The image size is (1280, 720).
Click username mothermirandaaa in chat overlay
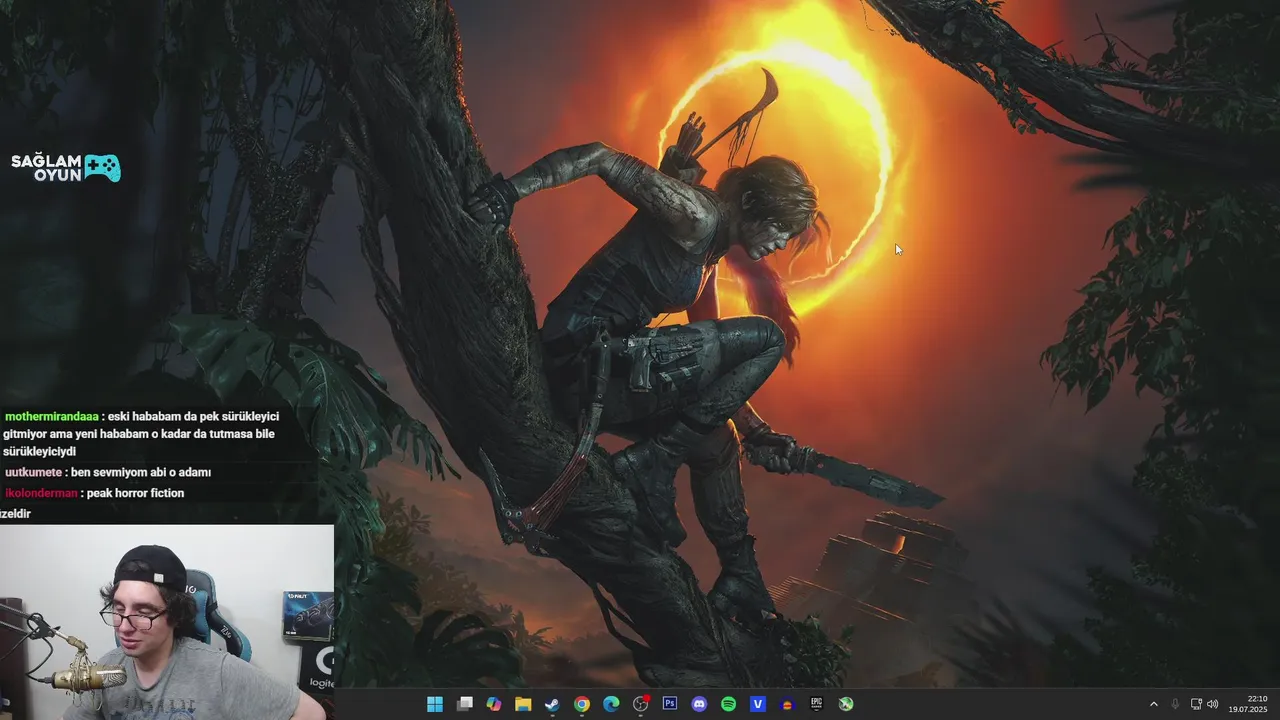coord(52,416)
